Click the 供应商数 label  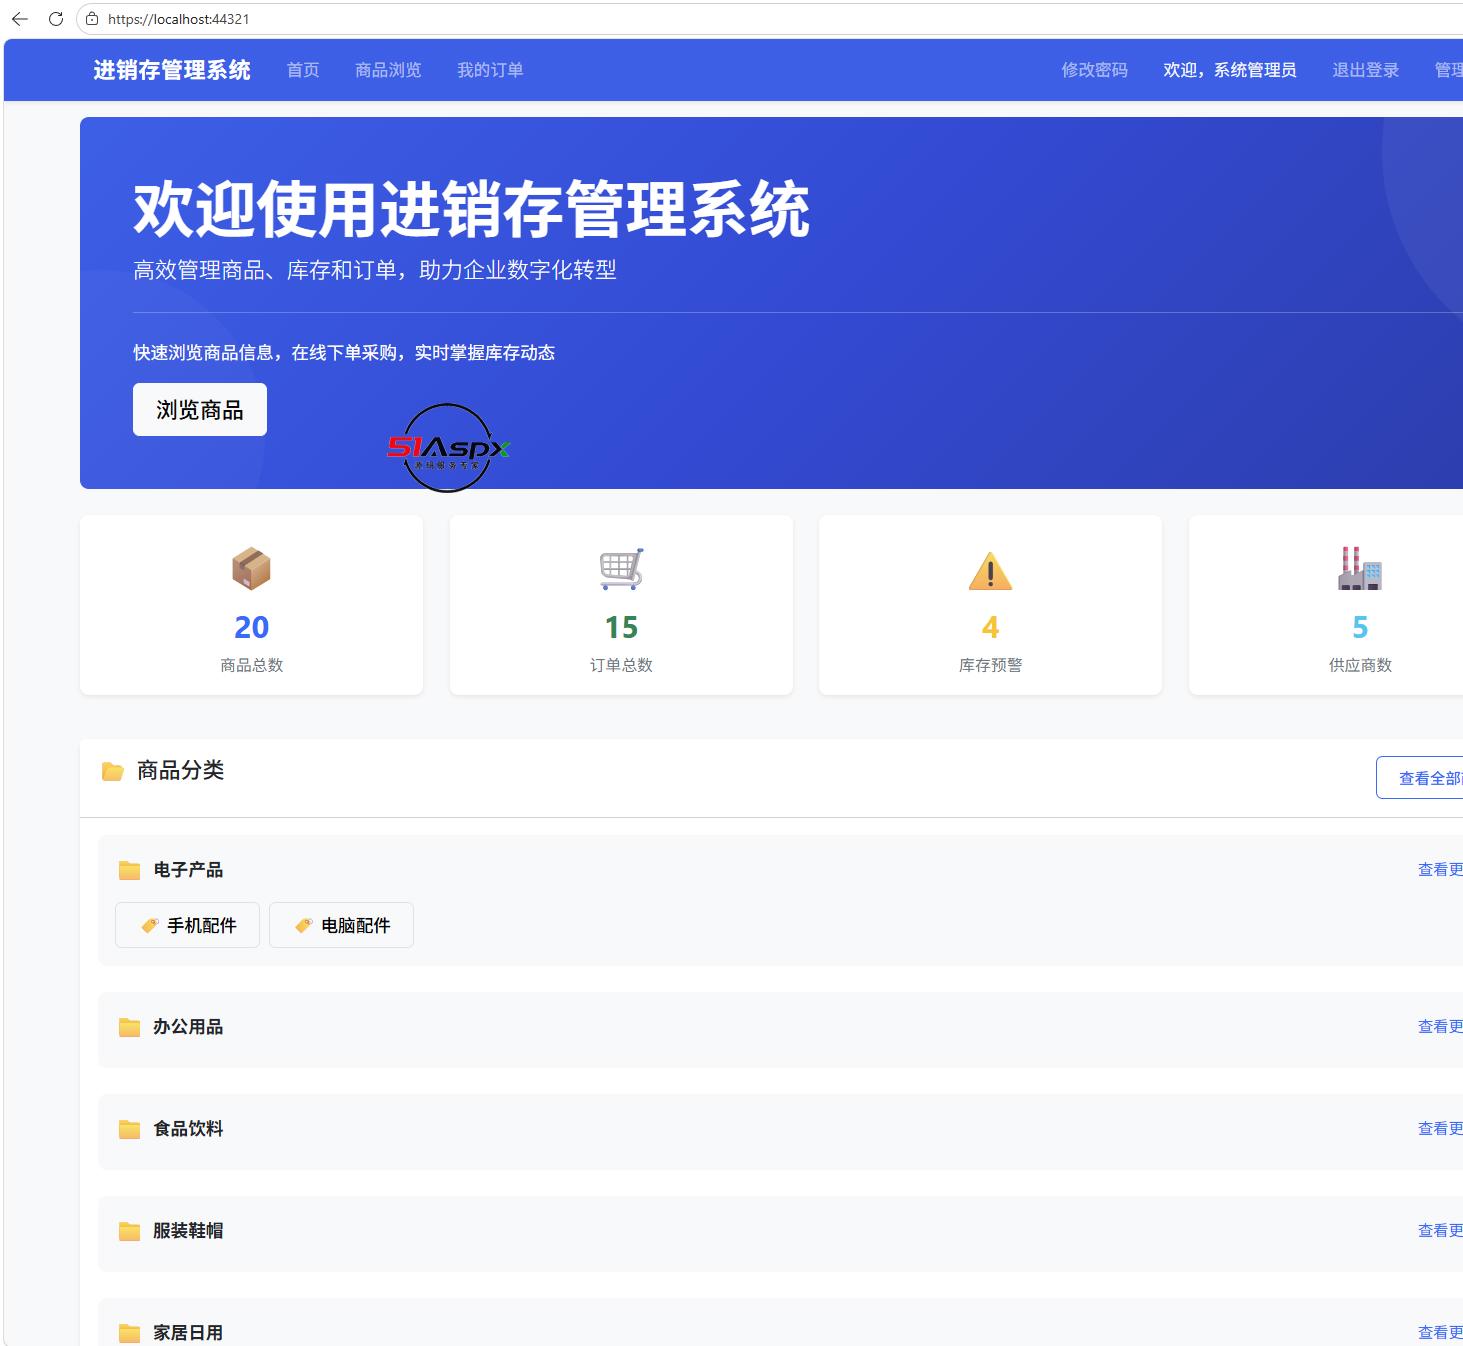click(x=1360, y=665)
